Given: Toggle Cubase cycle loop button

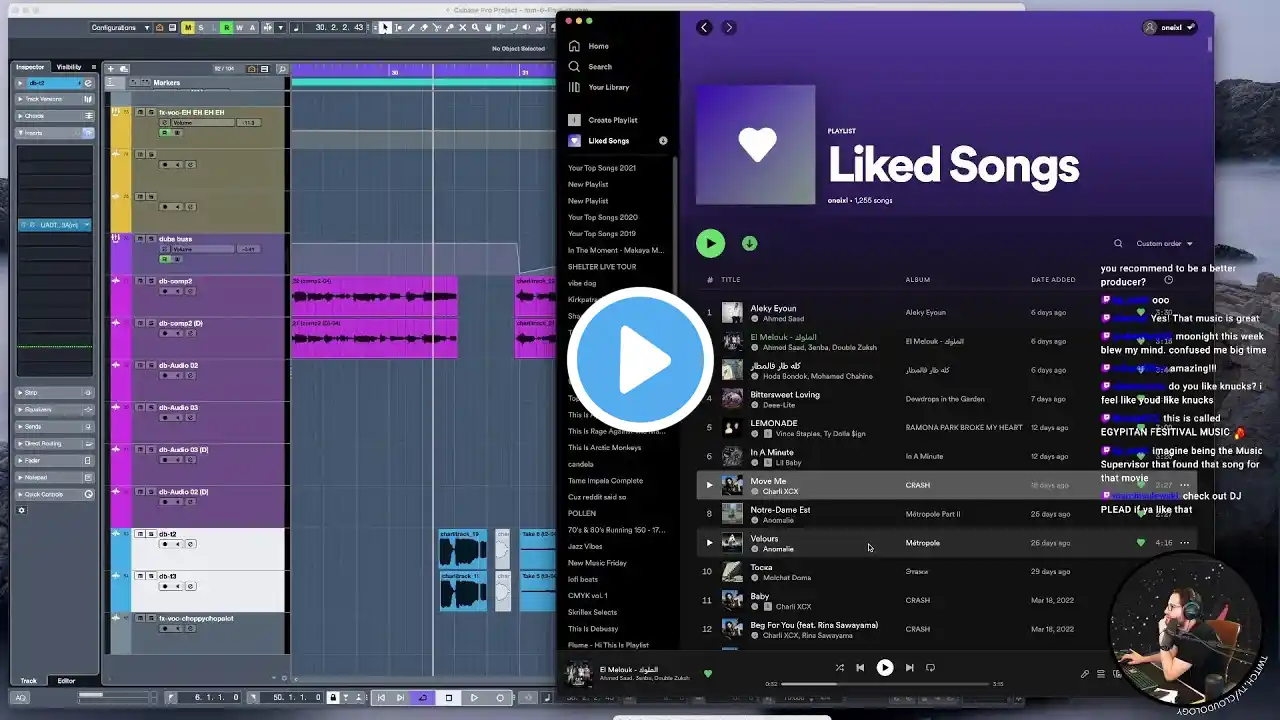Looking at the screenshot, I should coord(423,697).
